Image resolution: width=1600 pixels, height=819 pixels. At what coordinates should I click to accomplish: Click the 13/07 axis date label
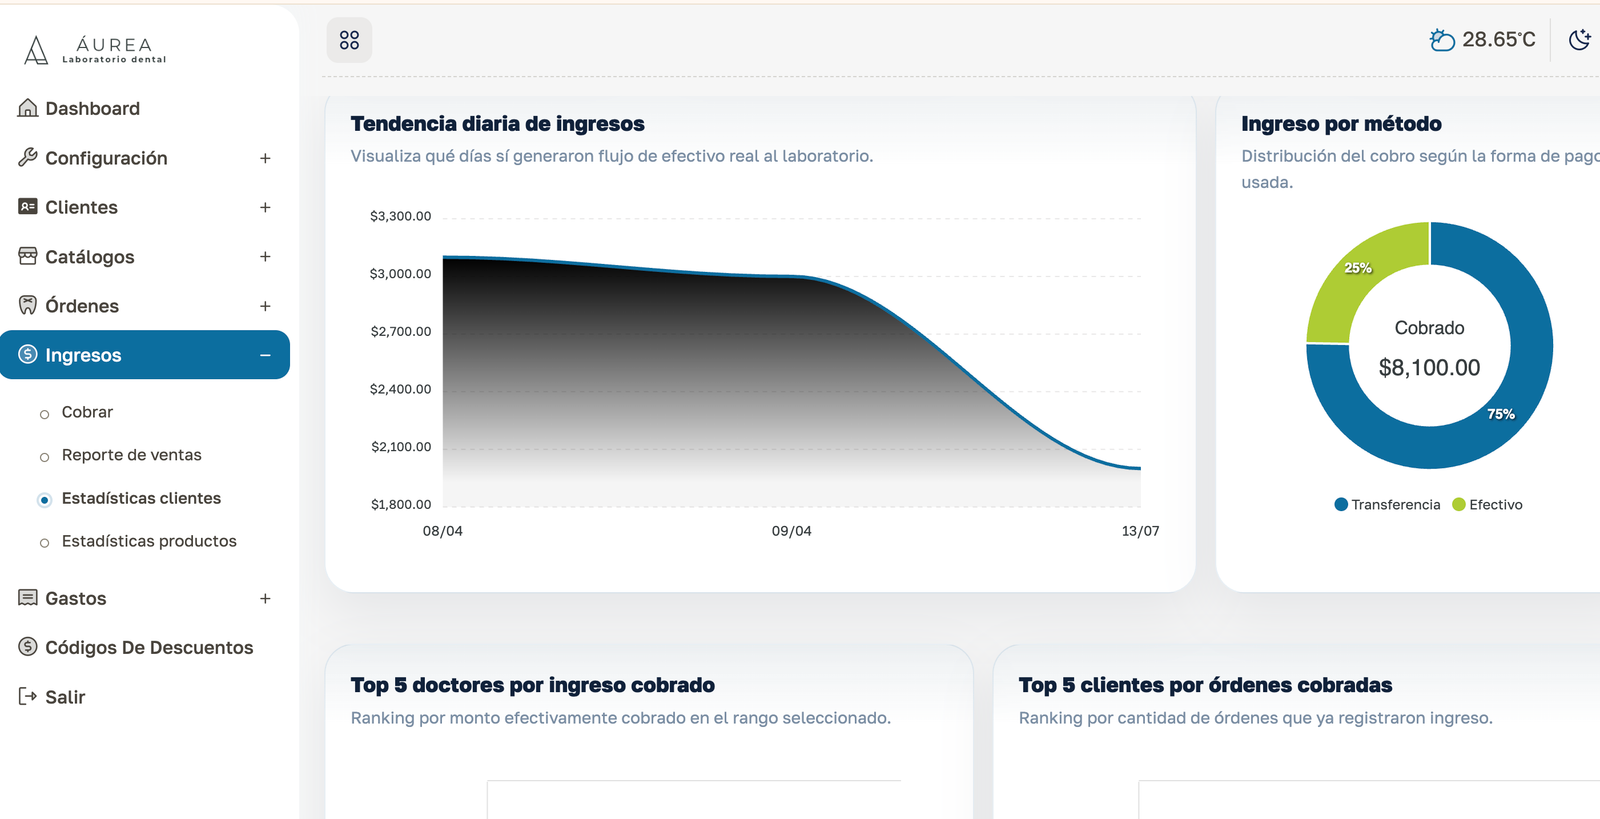(x=1140, y=531)
